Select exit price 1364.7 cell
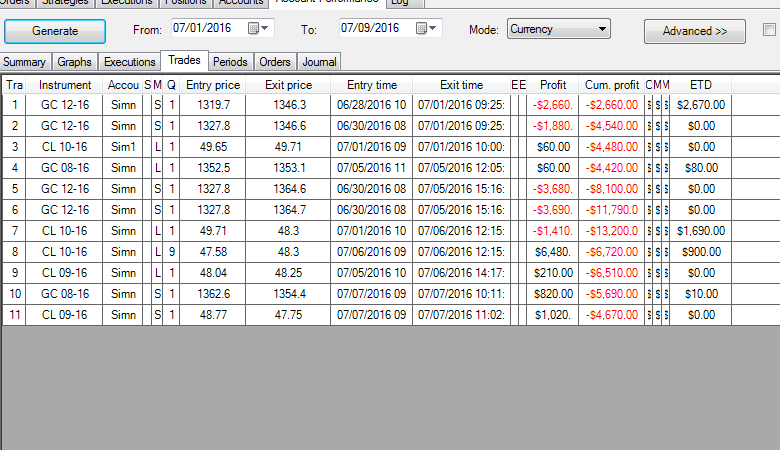Viewport: 780px width, 450px height. pos(289,210)
